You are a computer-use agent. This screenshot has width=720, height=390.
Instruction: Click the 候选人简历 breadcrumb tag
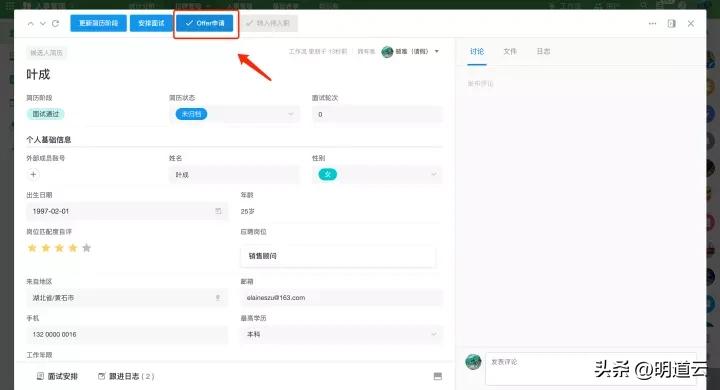pos(46,53)
